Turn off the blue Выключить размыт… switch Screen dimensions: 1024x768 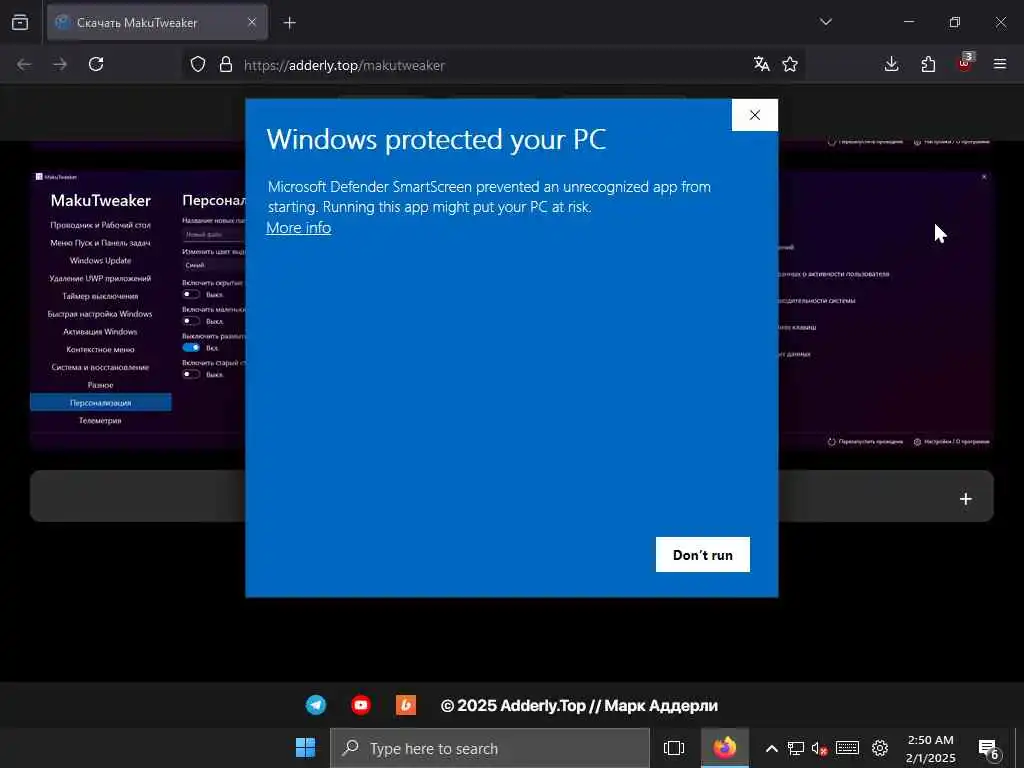tap(191, 347)
